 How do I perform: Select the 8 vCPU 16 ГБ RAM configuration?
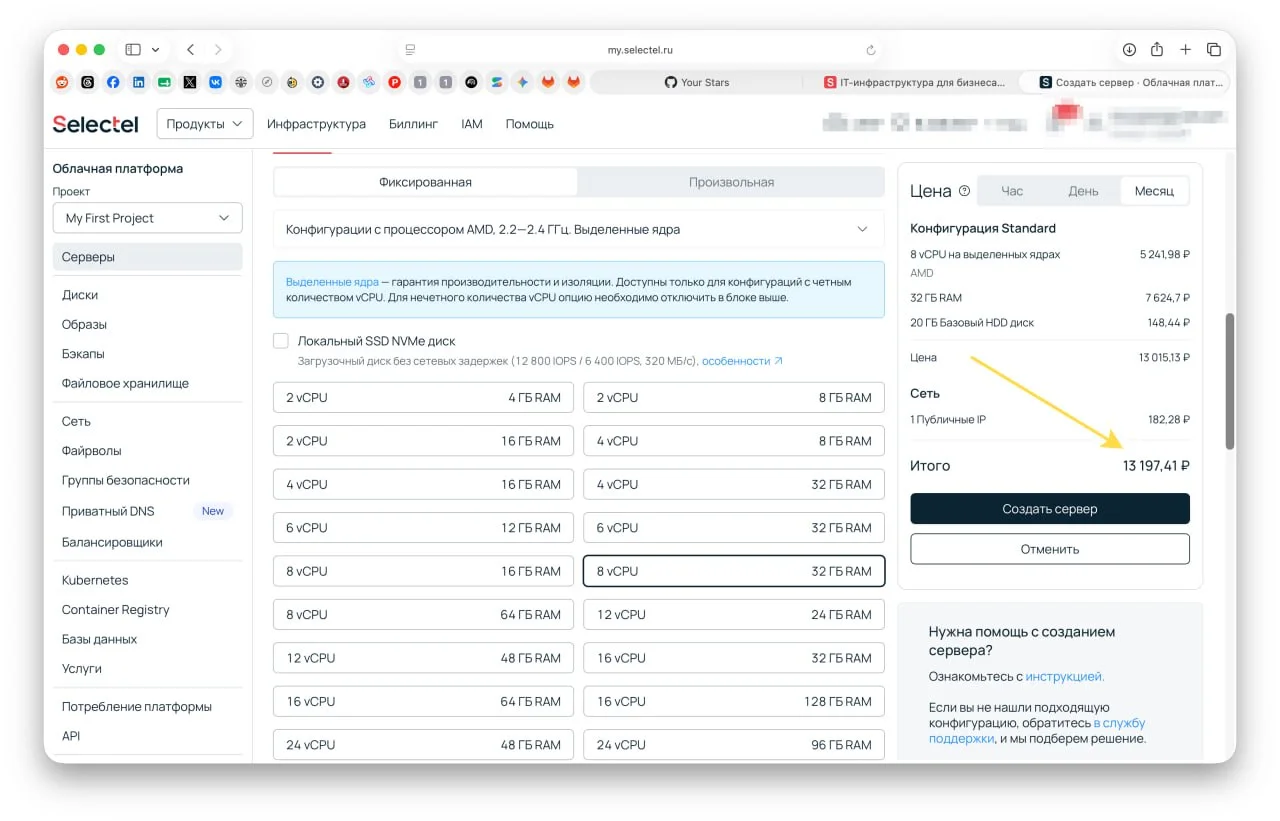(x=424, y=571)
